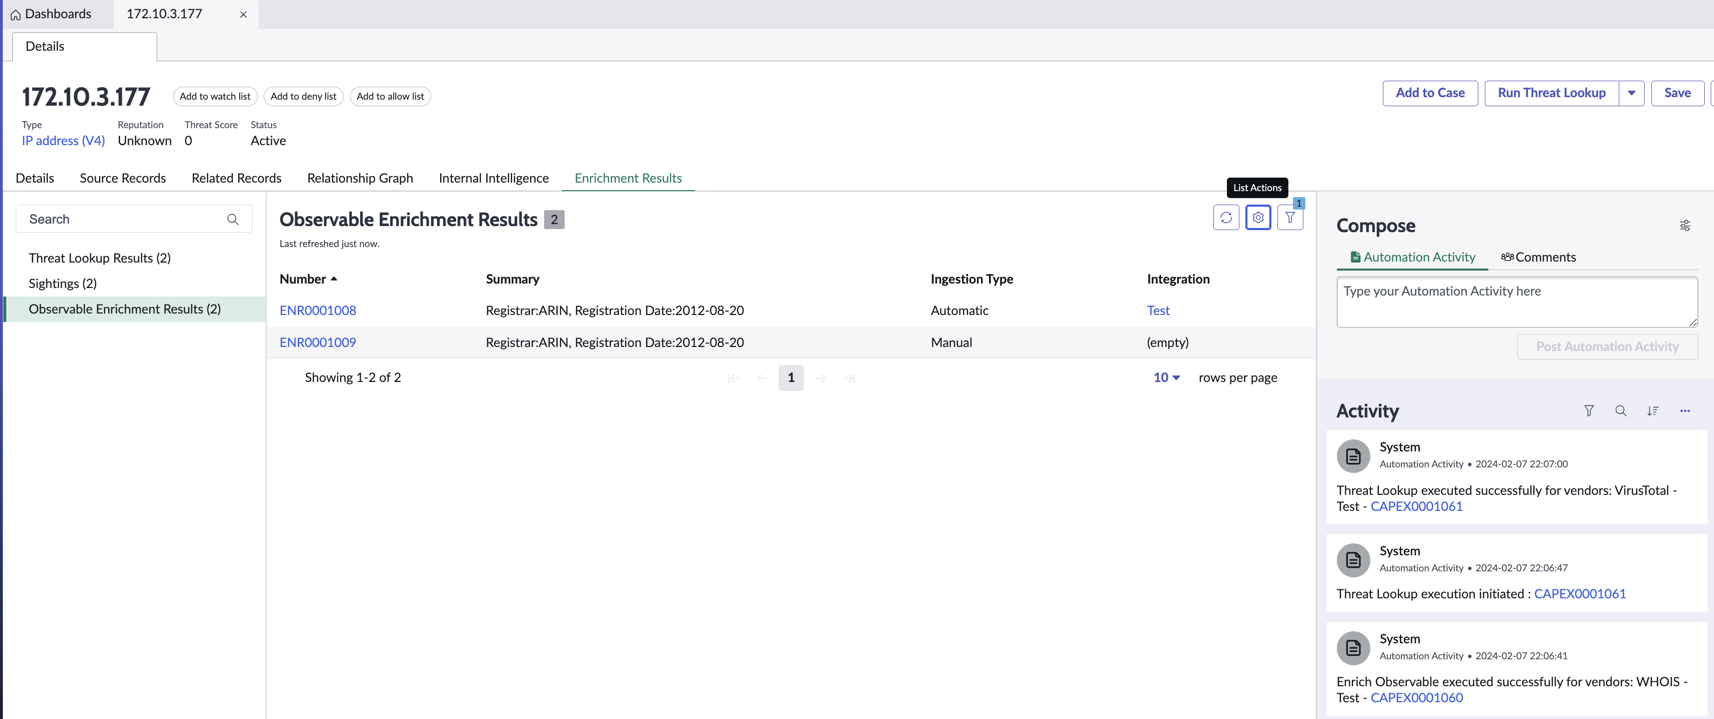Click the Manual ingestion type cell

[x=952, y=343]
